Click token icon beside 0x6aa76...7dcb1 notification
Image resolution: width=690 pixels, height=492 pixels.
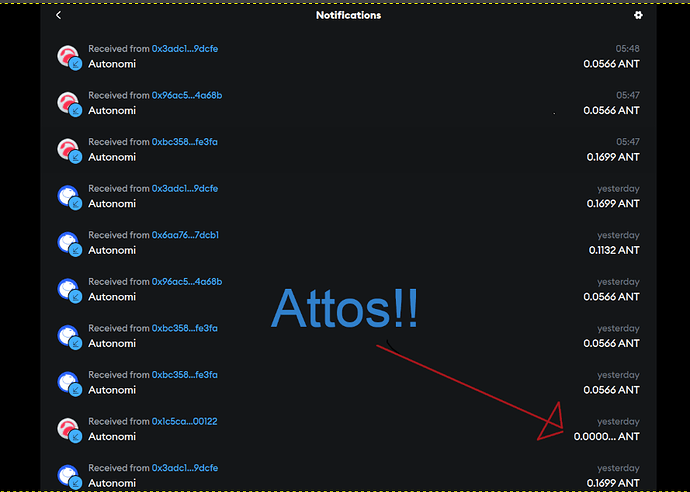[x=69, y=244]
